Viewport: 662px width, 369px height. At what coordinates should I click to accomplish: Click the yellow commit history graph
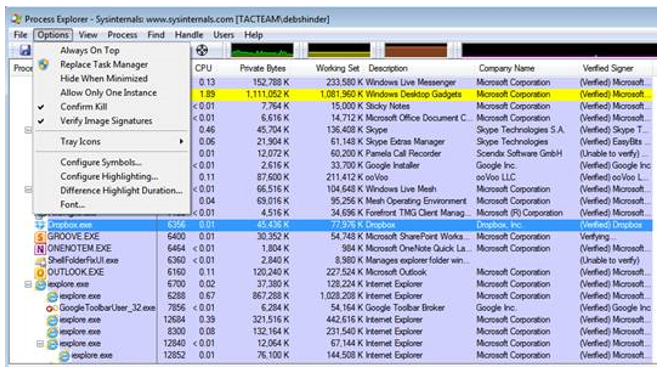point(339,50)
